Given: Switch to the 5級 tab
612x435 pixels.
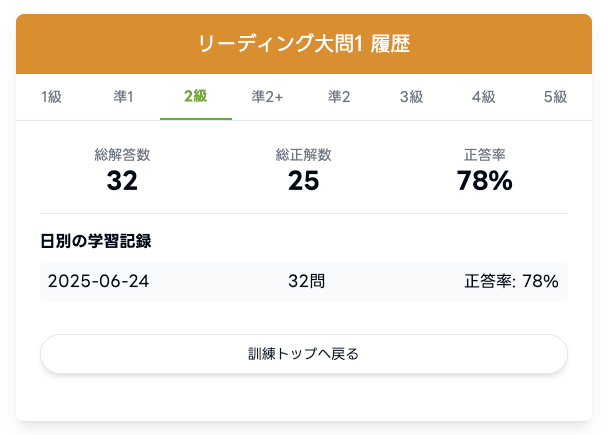Looking at the screenshot, I should (x=555, y=97).
